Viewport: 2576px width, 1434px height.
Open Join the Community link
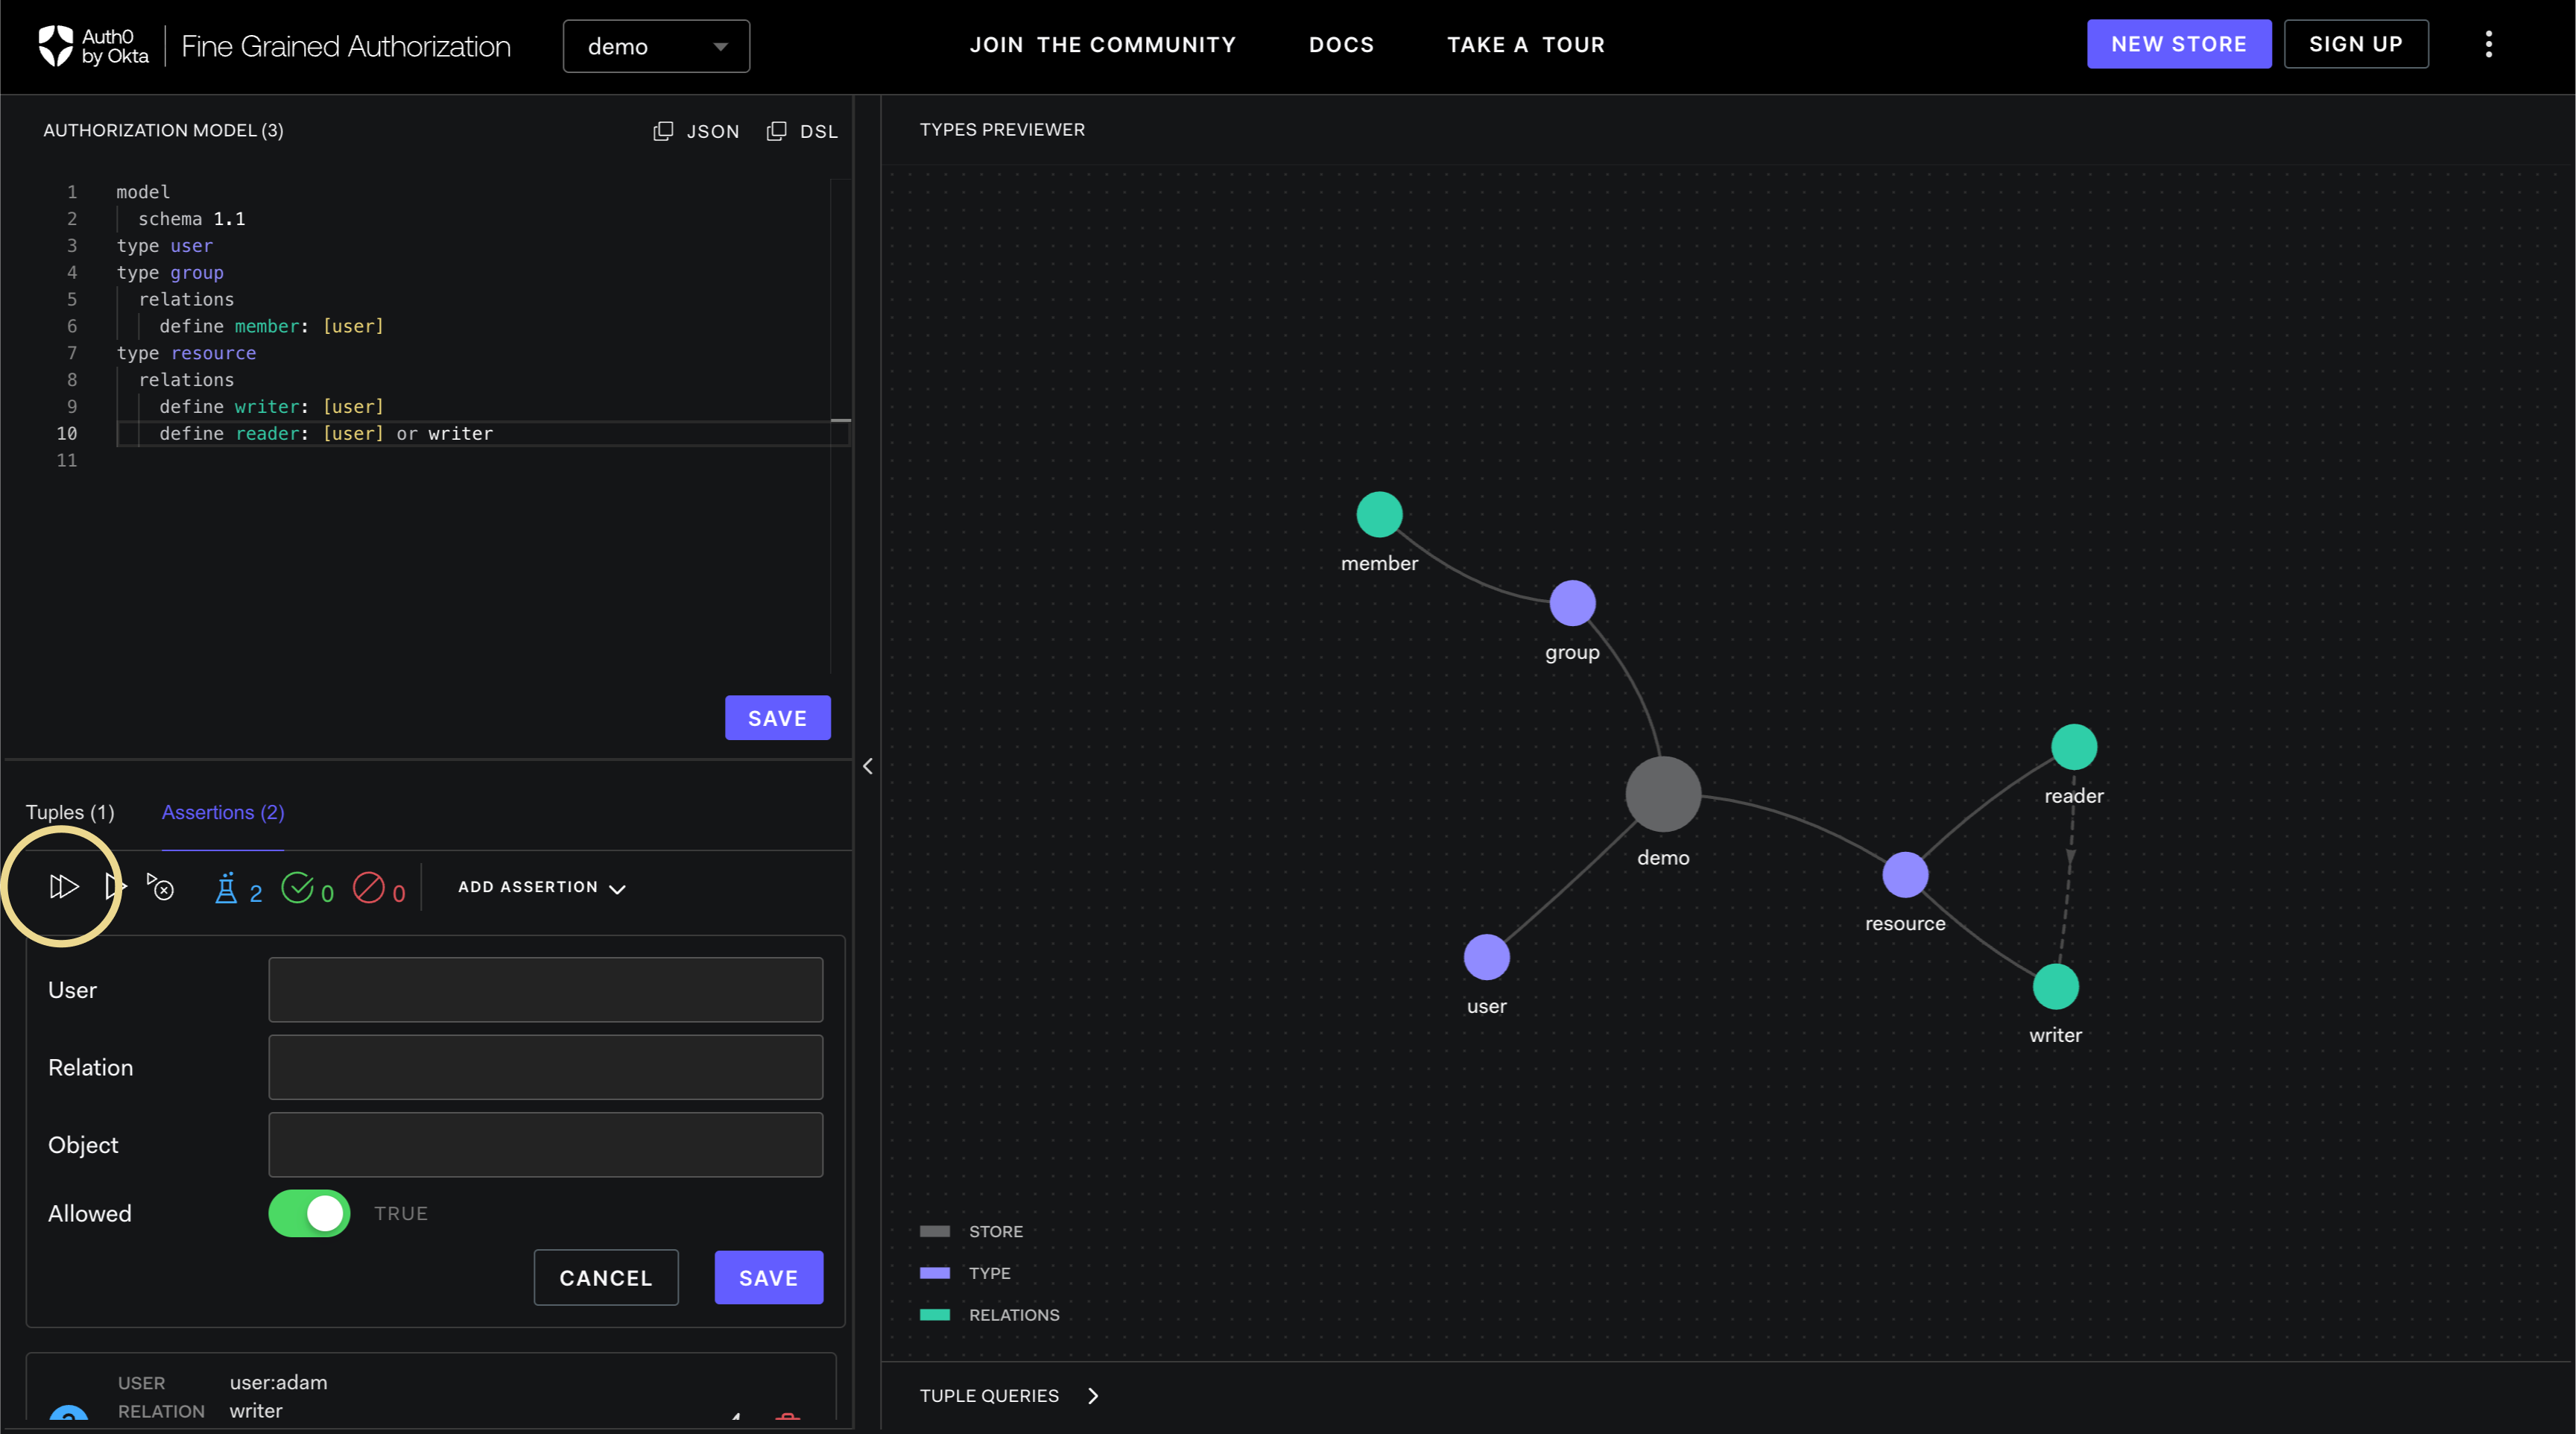click(1102, 45)
